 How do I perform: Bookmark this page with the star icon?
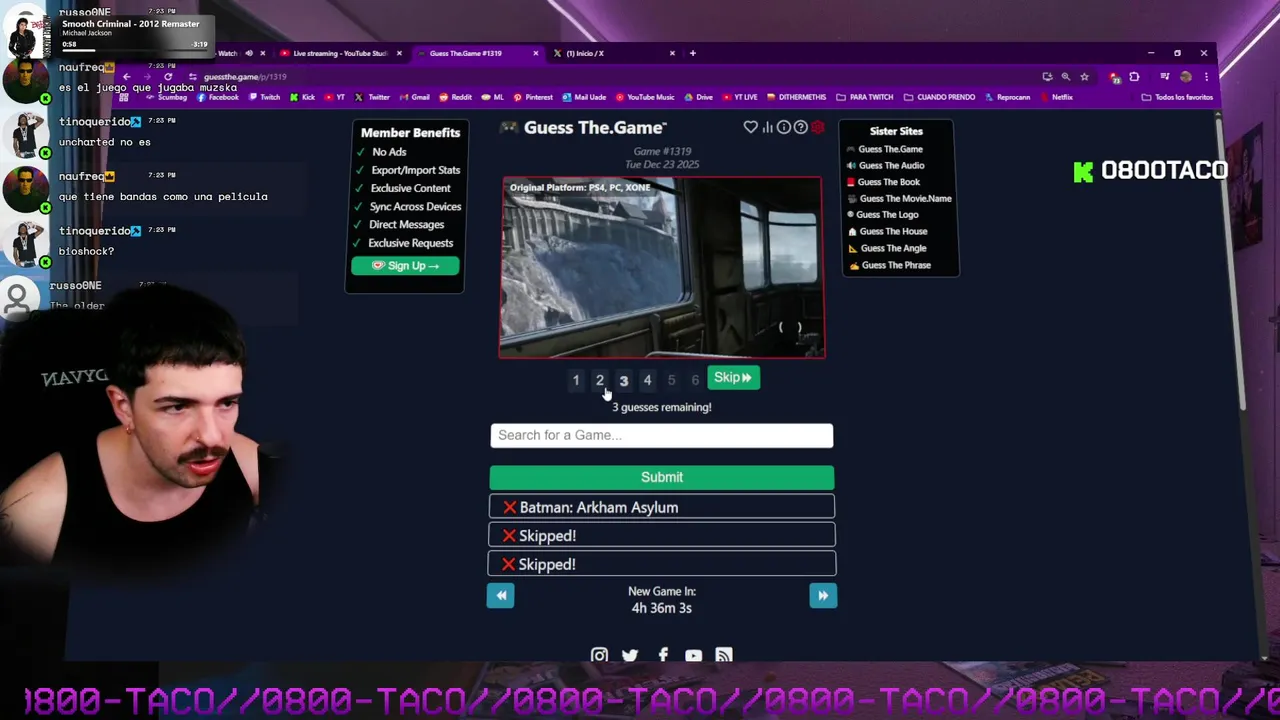click(x=1084, y=77)
